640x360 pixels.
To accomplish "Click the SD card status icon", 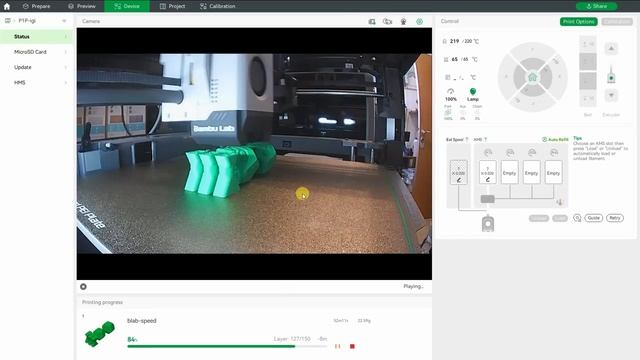I will click(x=372, y=21).
